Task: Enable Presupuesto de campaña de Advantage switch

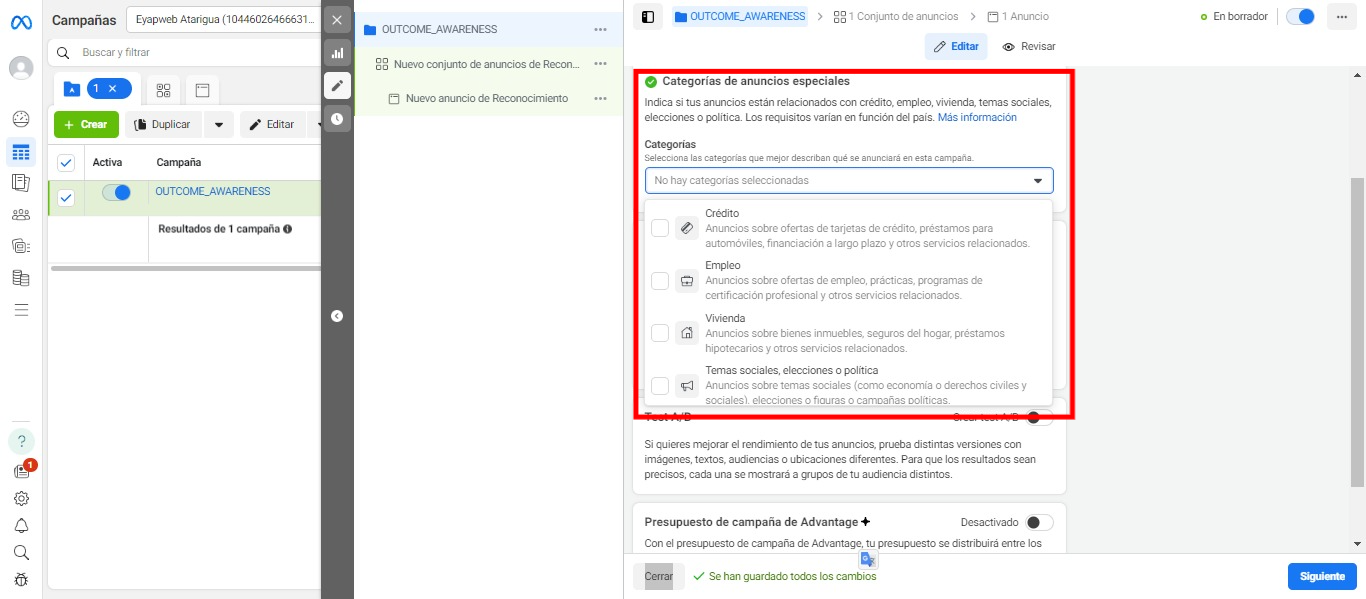Action: (x=1039, y=523)
